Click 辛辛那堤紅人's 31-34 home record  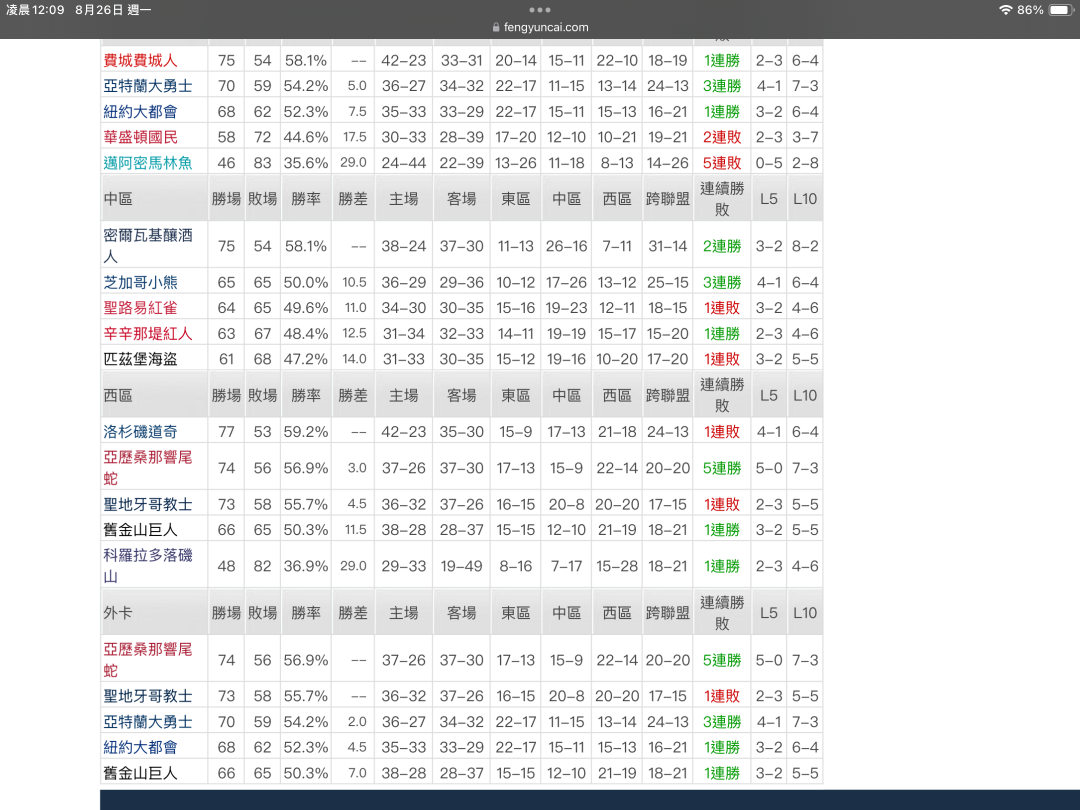coord(404,334)
